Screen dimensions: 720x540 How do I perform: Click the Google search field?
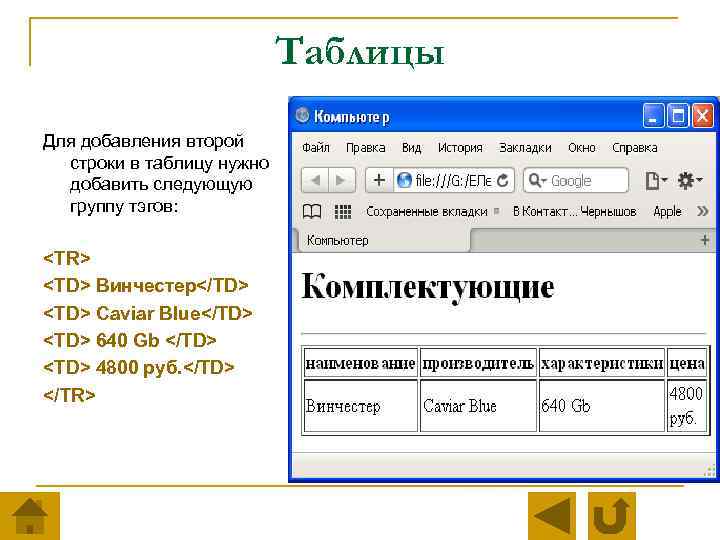coord(576,180)
